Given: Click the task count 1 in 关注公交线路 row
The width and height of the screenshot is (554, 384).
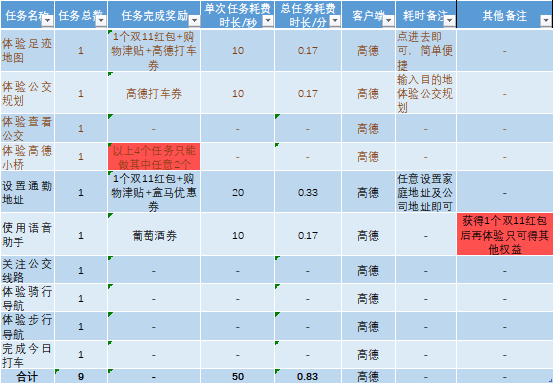Looking at the screenshot, I should pyautogui.click(x=81, y=270).
